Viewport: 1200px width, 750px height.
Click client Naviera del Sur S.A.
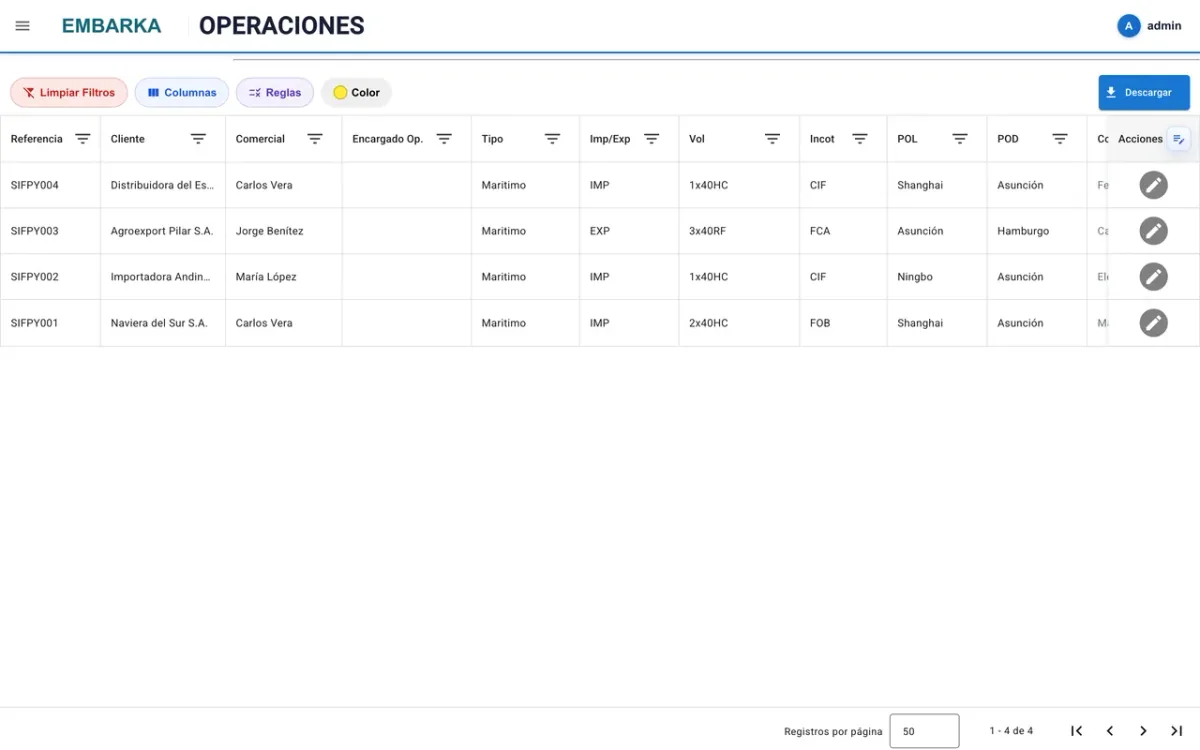tap(163, 323)
